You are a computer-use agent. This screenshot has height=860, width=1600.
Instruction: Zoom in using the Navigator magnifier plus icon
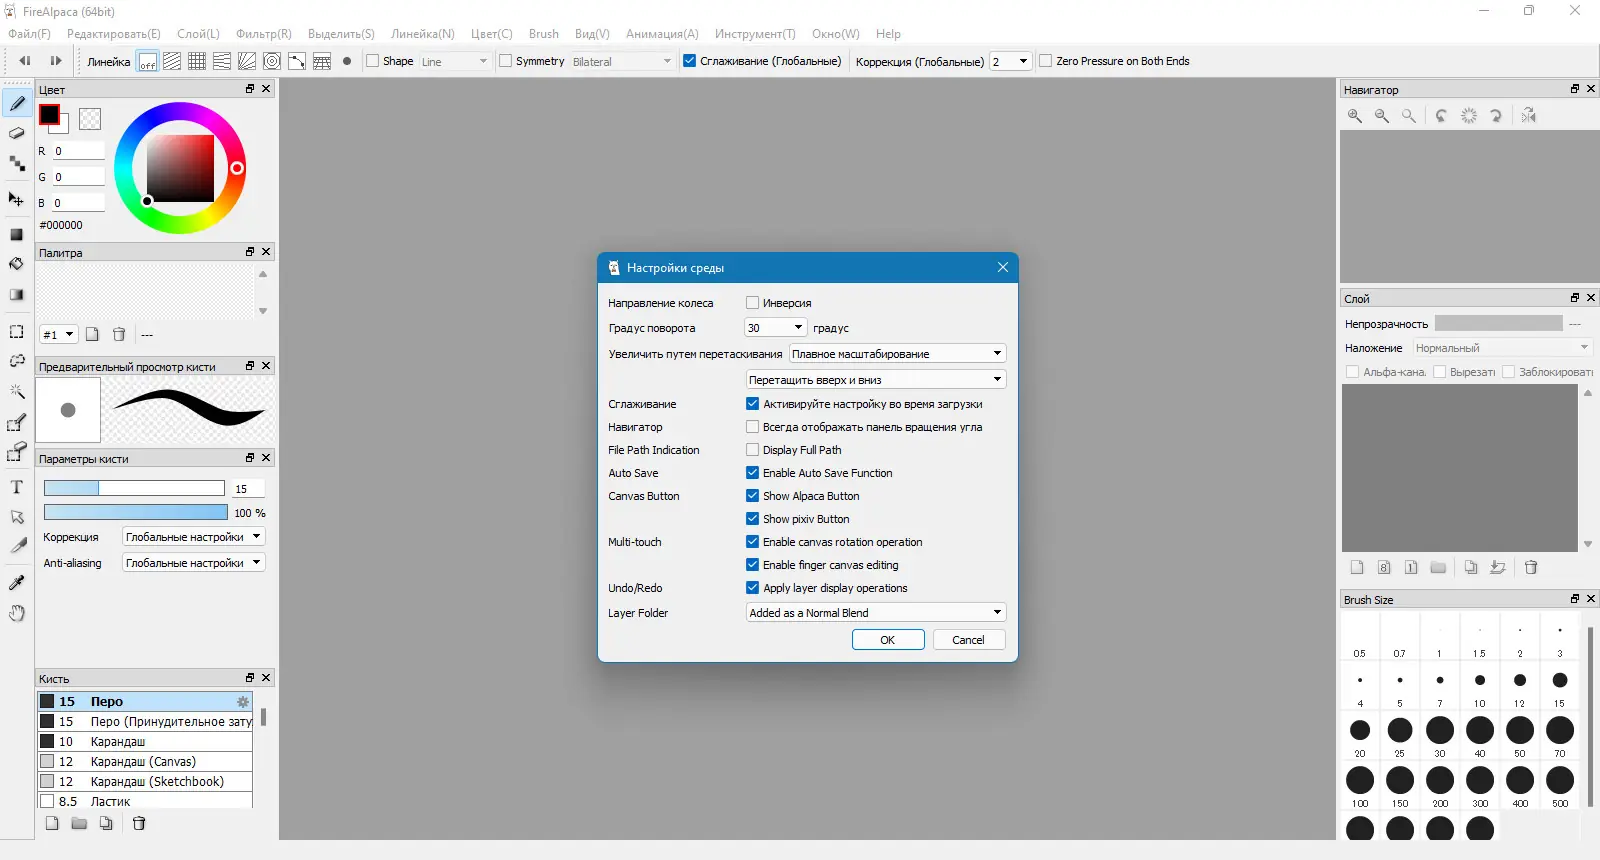pyautogui.click(x=1355, y=116)
